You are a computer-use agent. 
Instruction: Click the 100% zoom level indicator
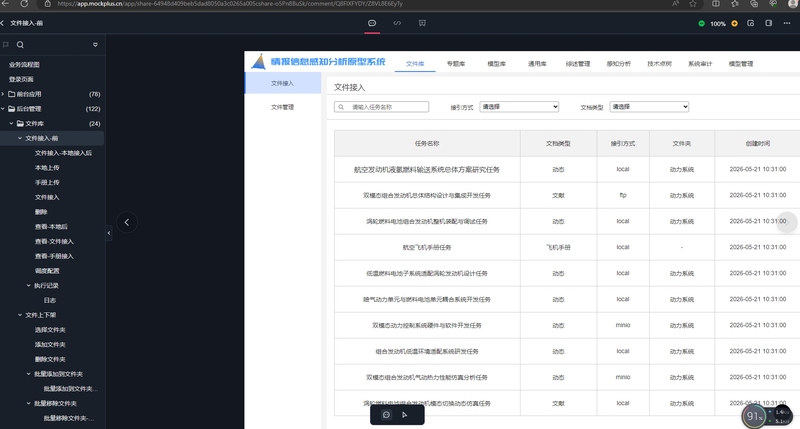[718, 24]
